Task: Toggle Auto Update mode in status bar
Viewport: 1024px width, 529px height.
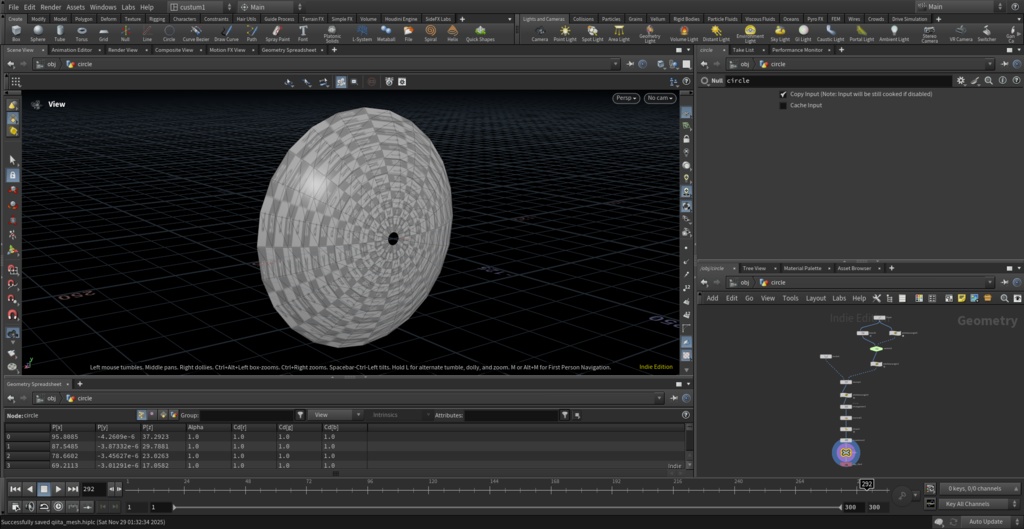Action: [x=985, y=522]
